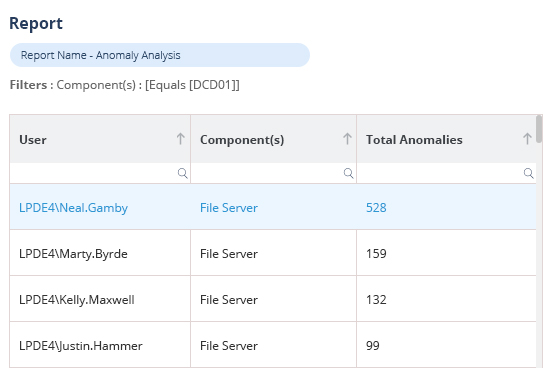The height and width of the screenshot is (380, 552).
Task: Select LPDE4\Justin.Hammer user cell
Action: tap(100, 345)
